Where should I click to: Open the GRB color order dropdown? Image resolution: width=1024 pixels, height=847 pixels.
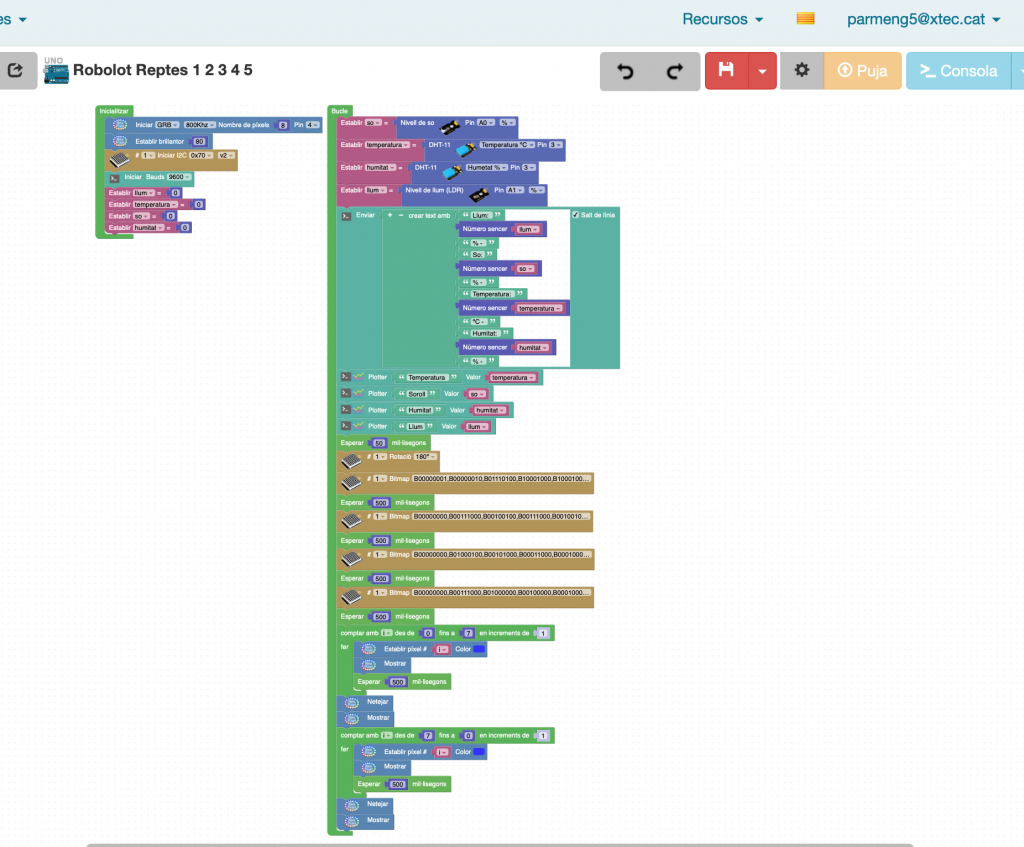pos(166,125)
